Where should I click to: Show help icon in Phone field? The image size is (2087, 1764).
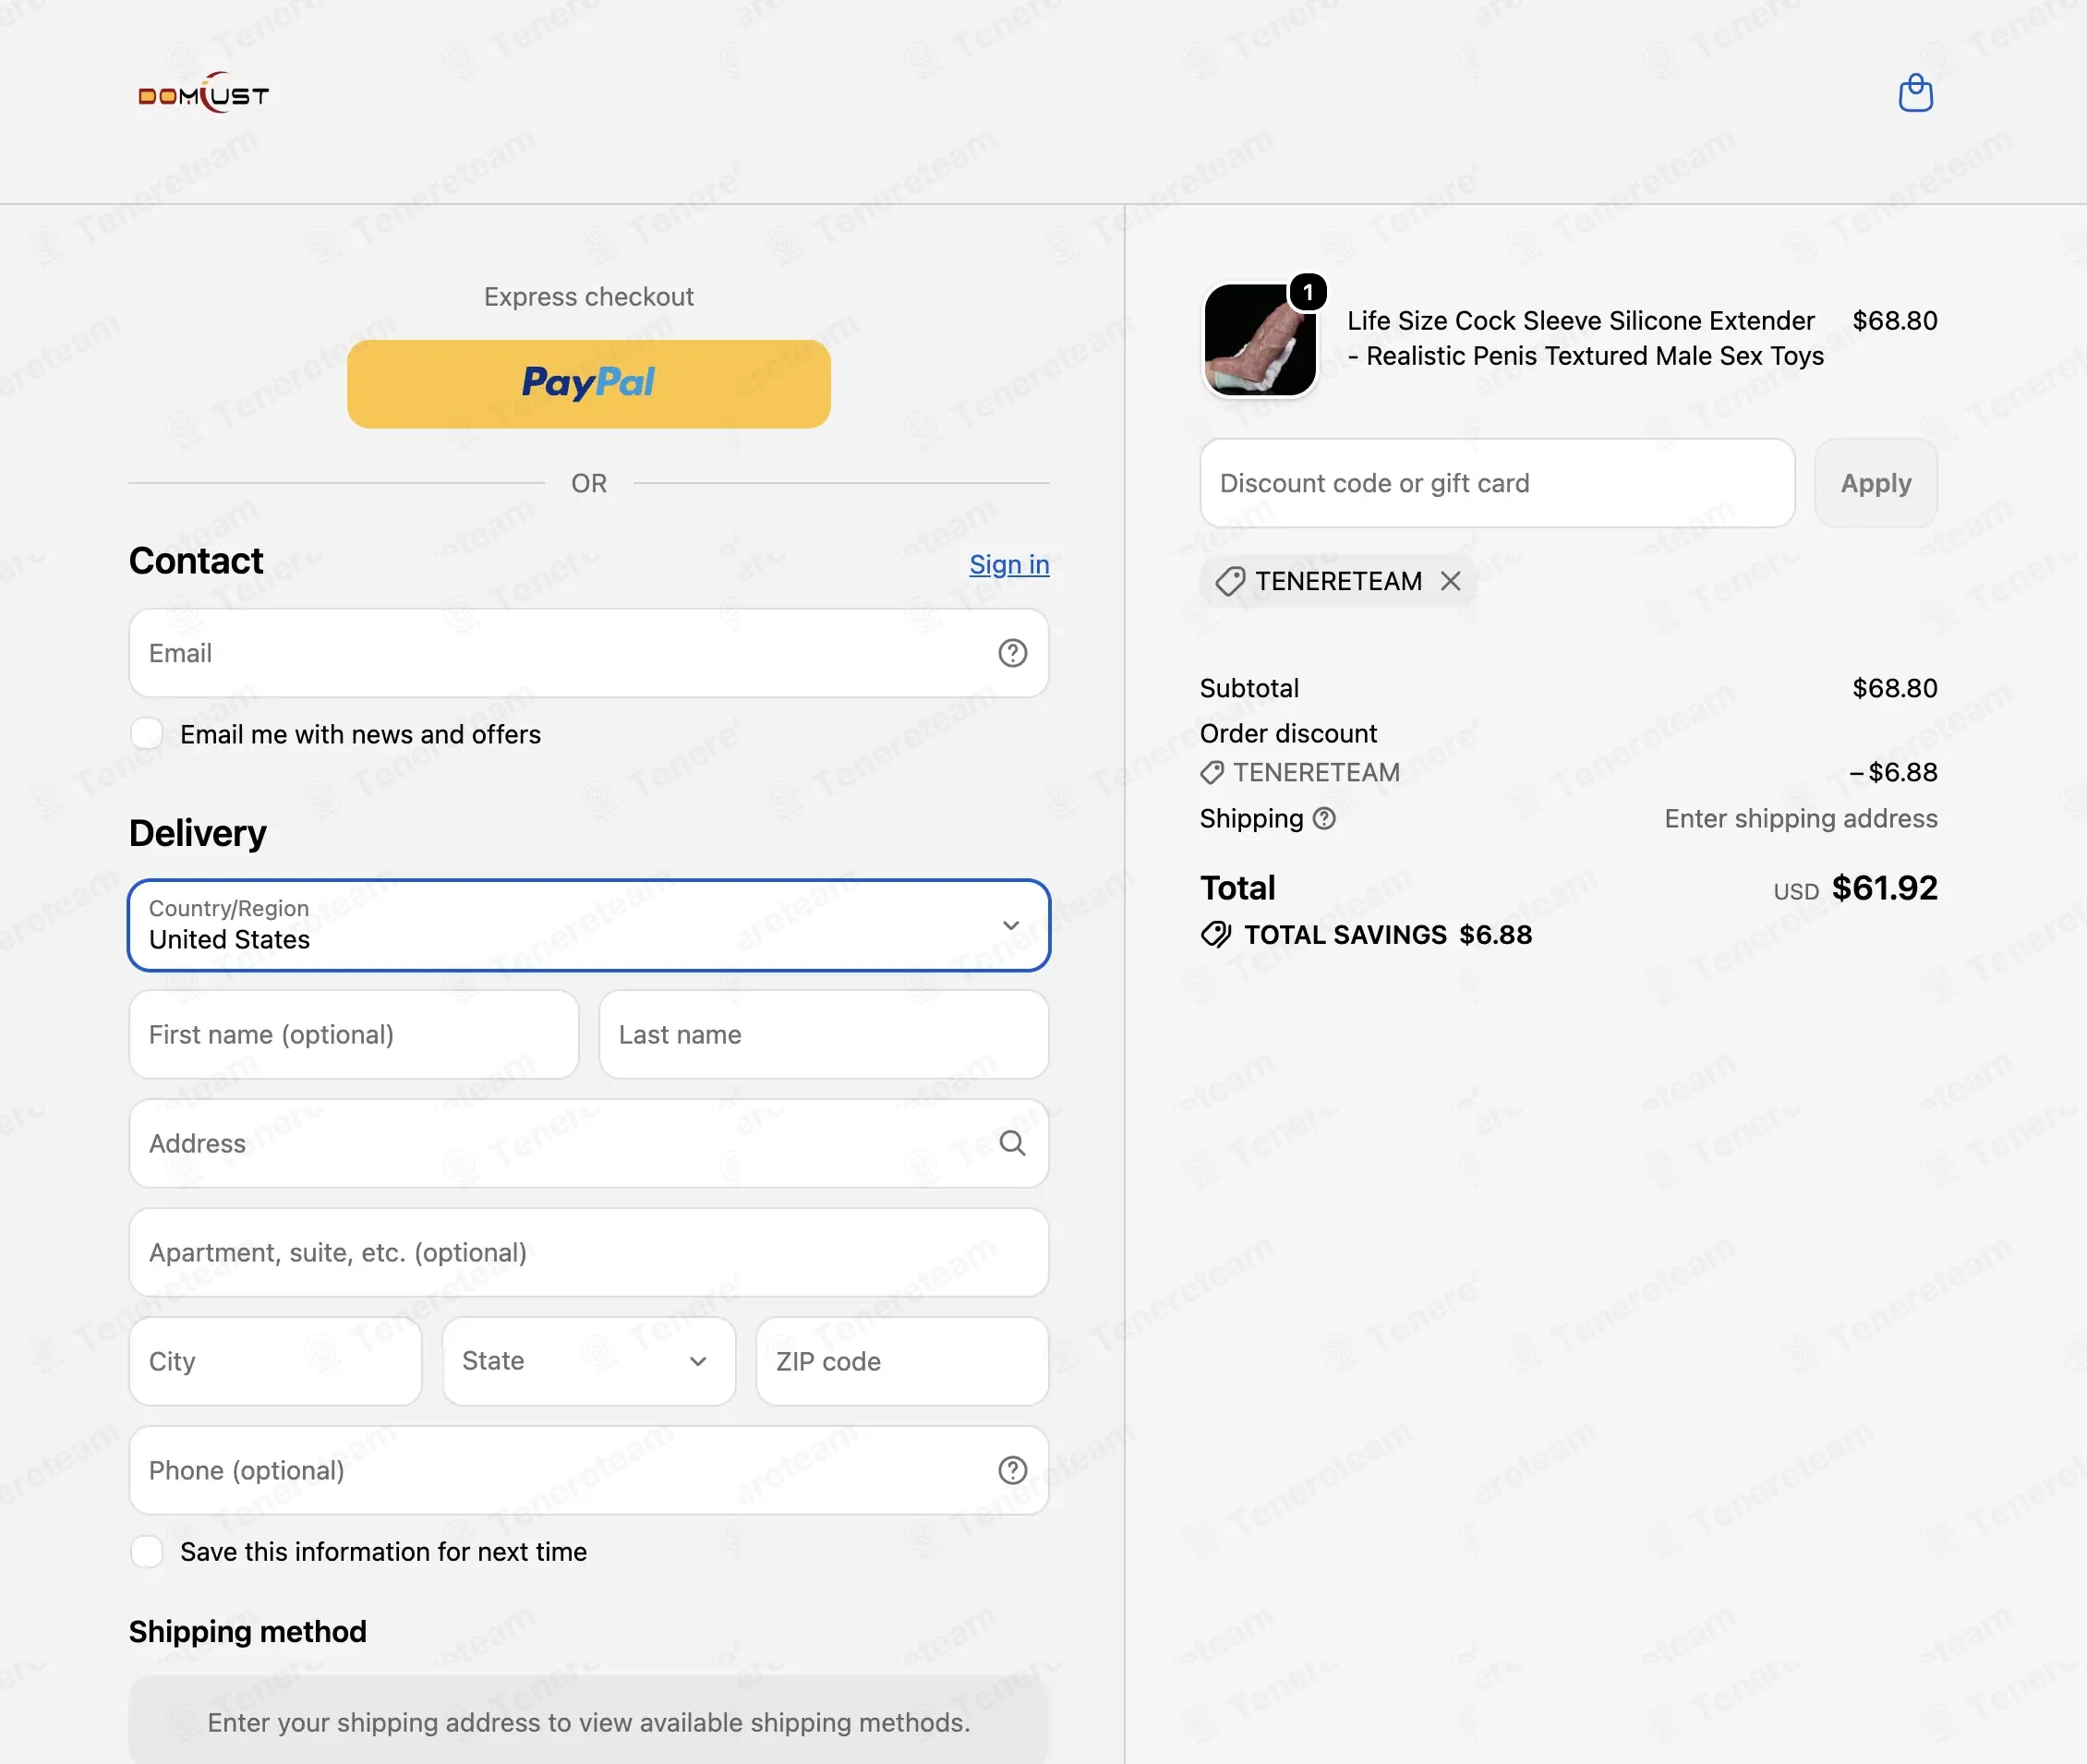(1012, 1469)
